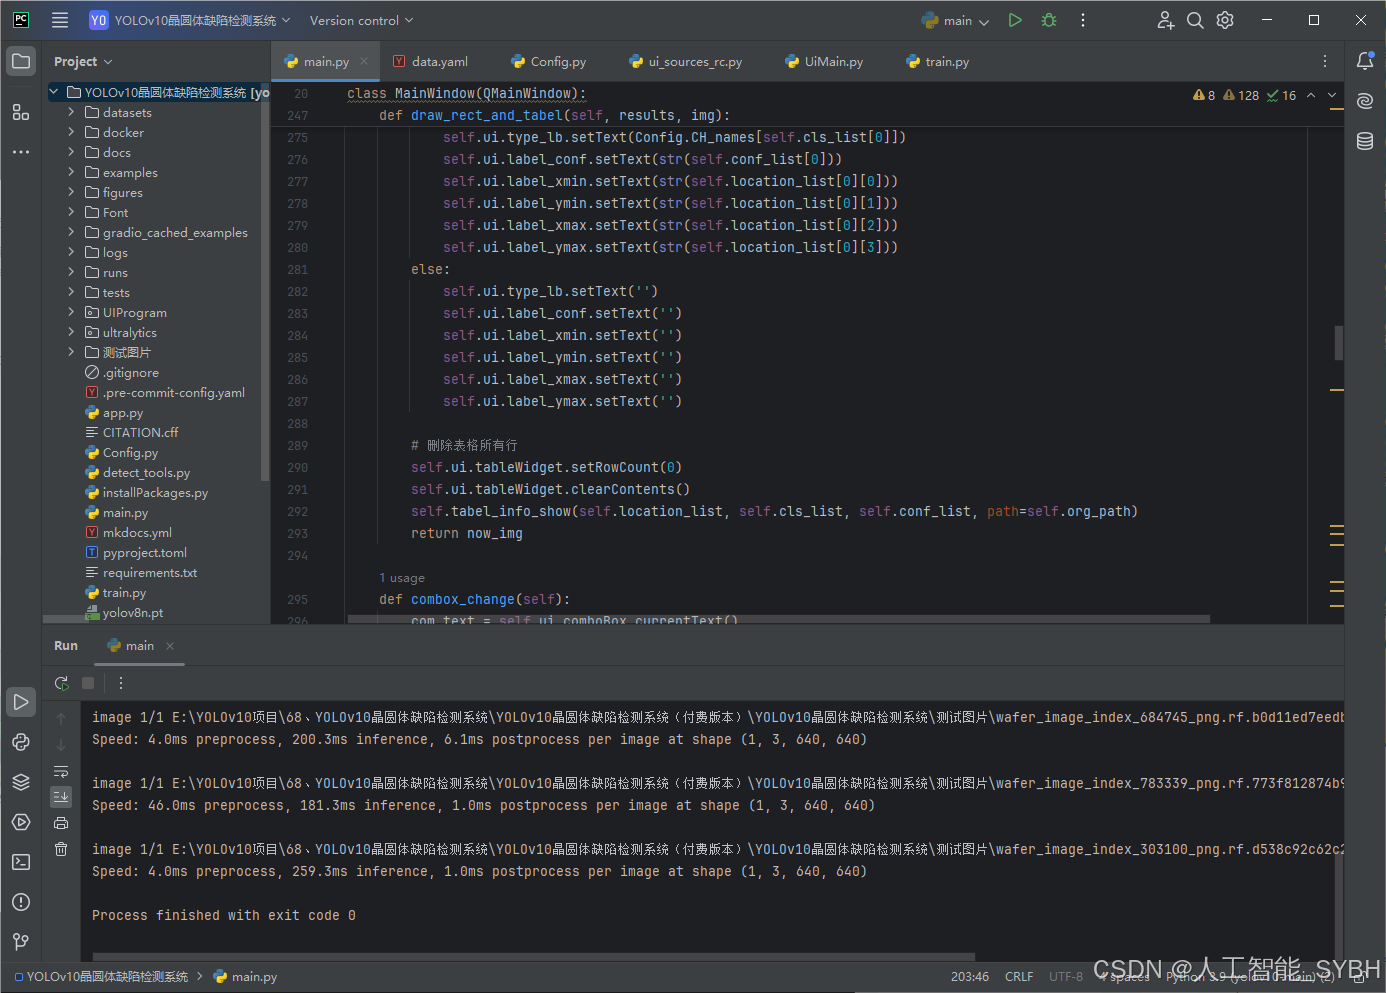
Task: Start debugging with the bug icon
Action: click(x=1049, y=20)
